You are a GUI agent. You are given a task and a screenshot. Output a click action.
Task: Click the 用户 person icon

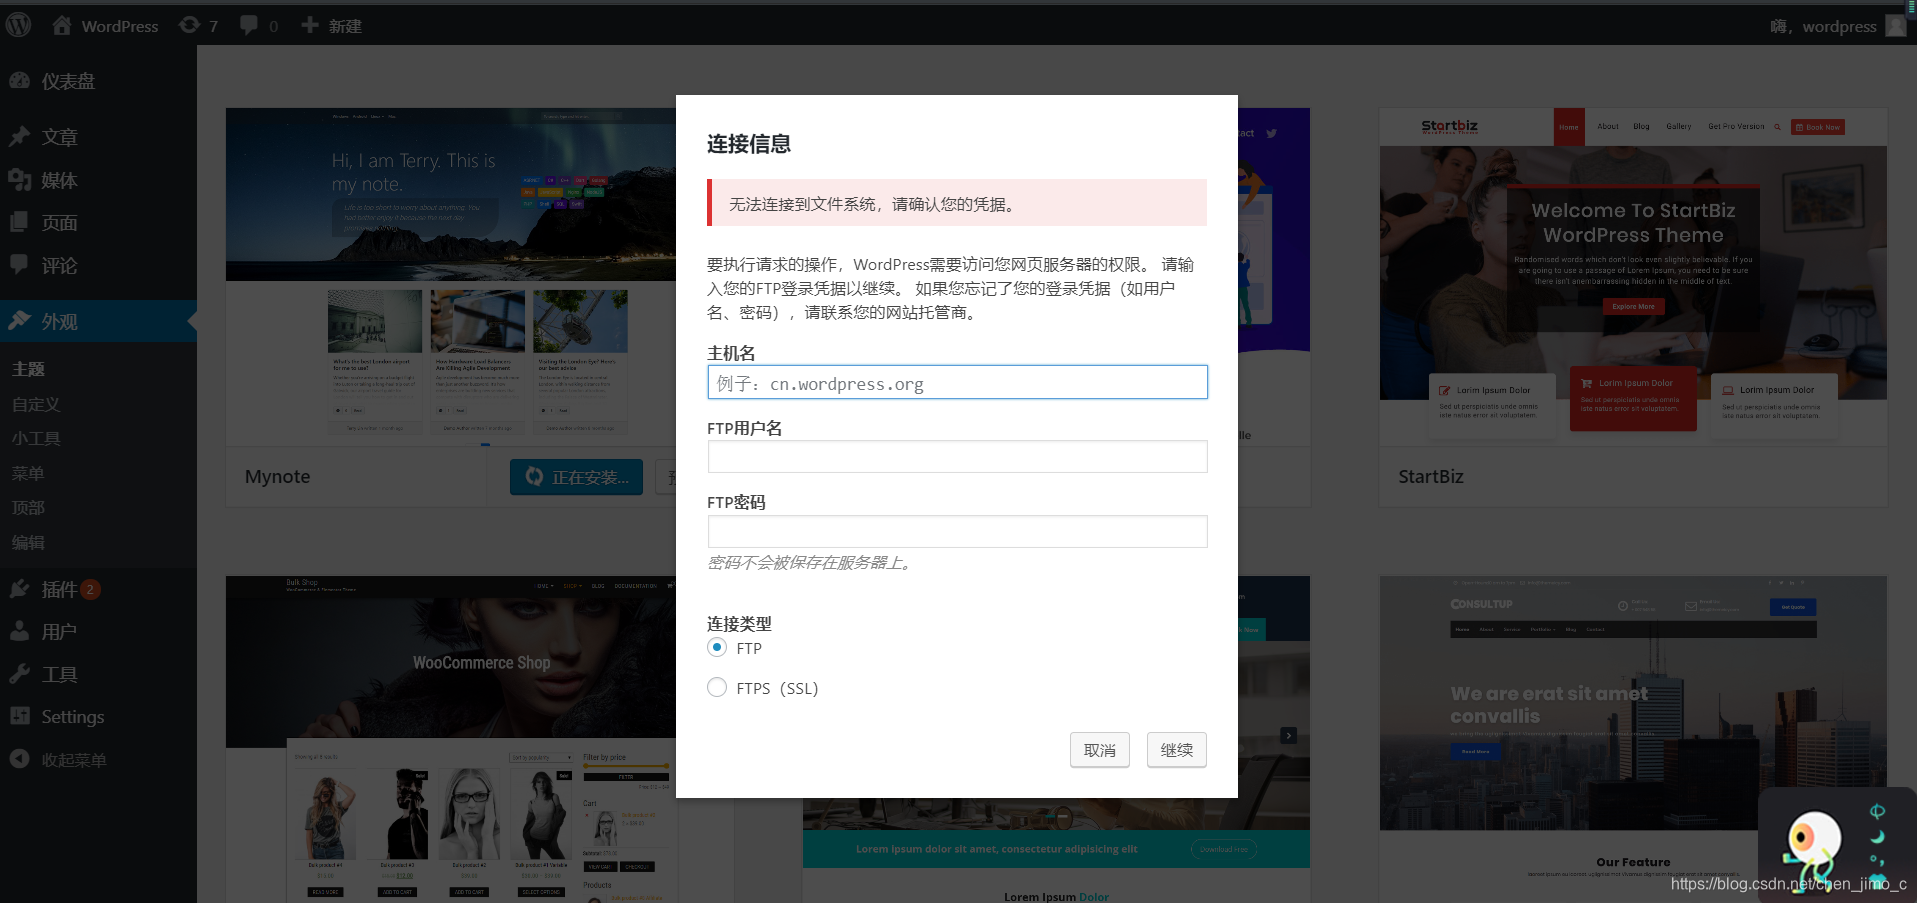coord(20,631)
